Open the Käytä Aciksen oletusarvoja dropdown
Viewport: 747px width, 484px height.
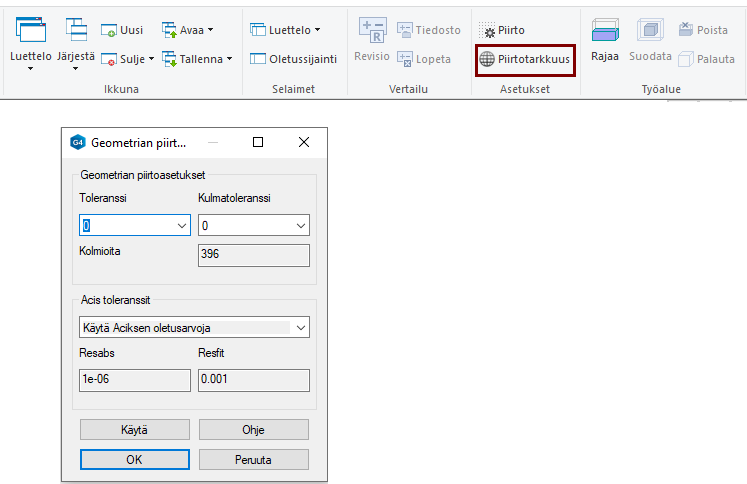pyautogui.click(x=301, y=327)
